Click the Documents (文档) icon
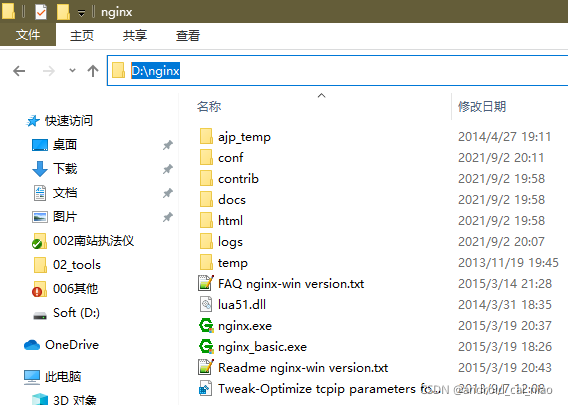568x405 pixels. coord(40,193)
